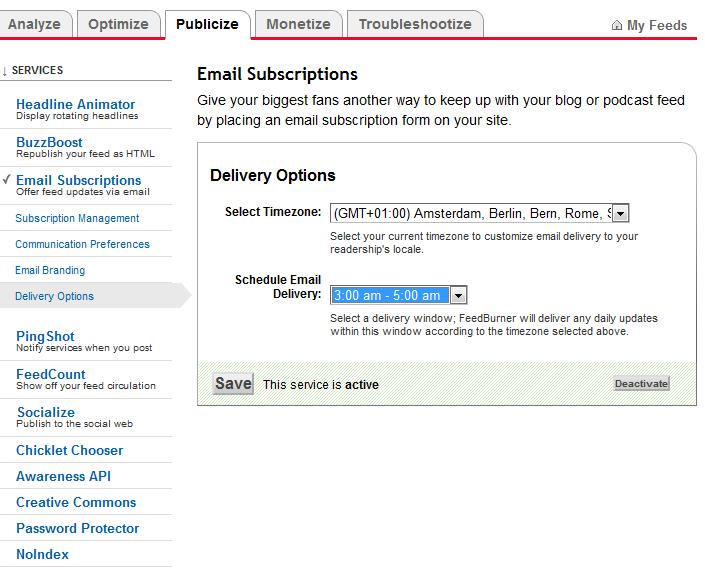
Task: Go to the Troubleshootize tab
Action: pos(415,24)
